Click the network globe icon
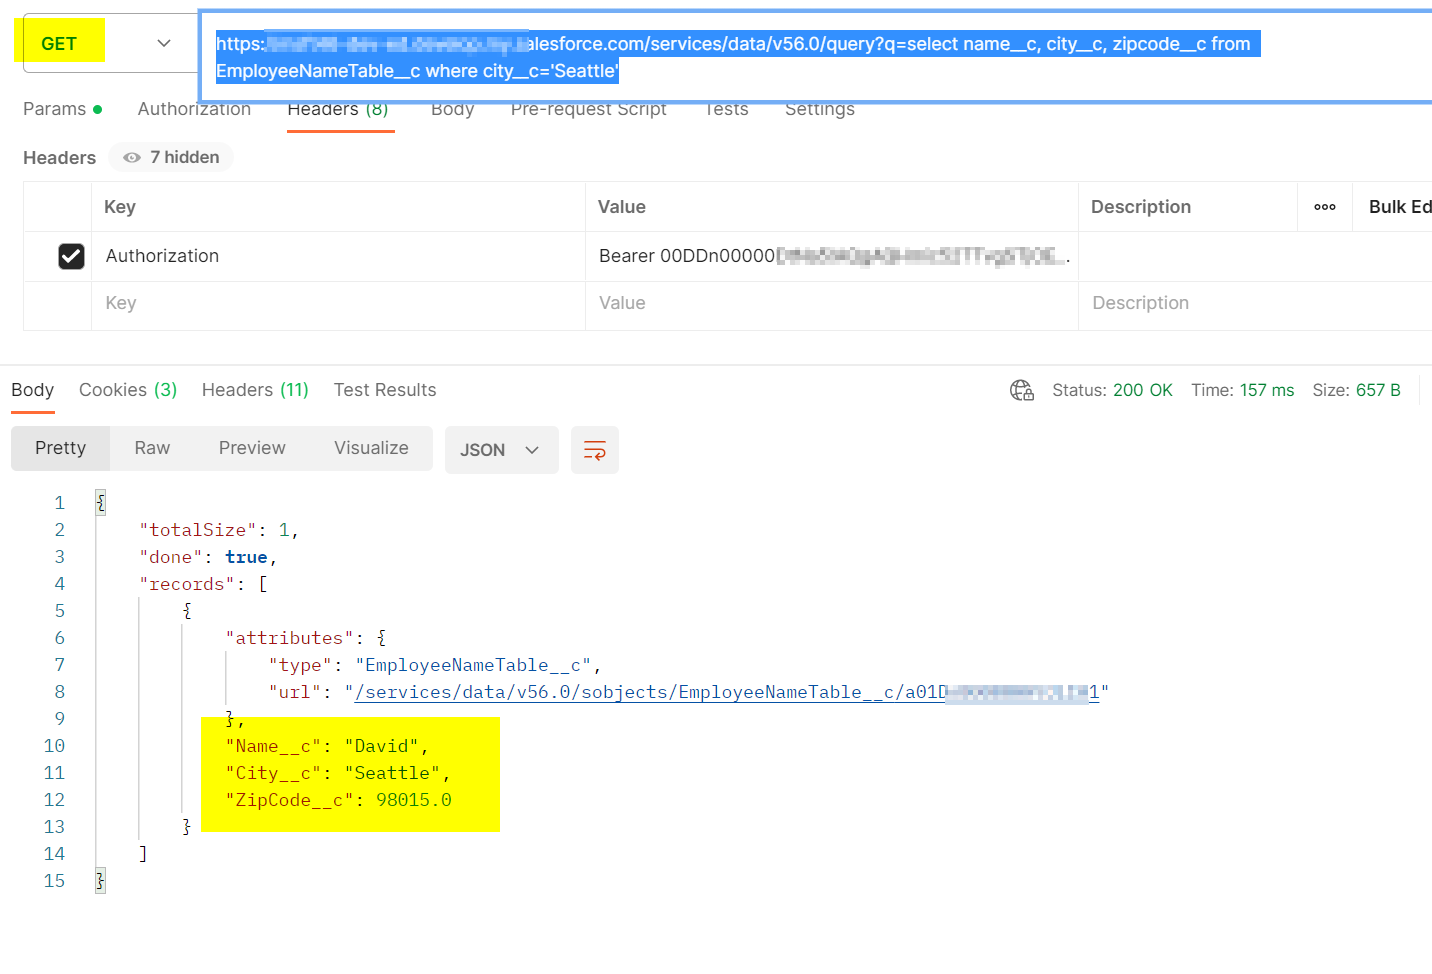 pyautogui.click(x=1021, y=390)
